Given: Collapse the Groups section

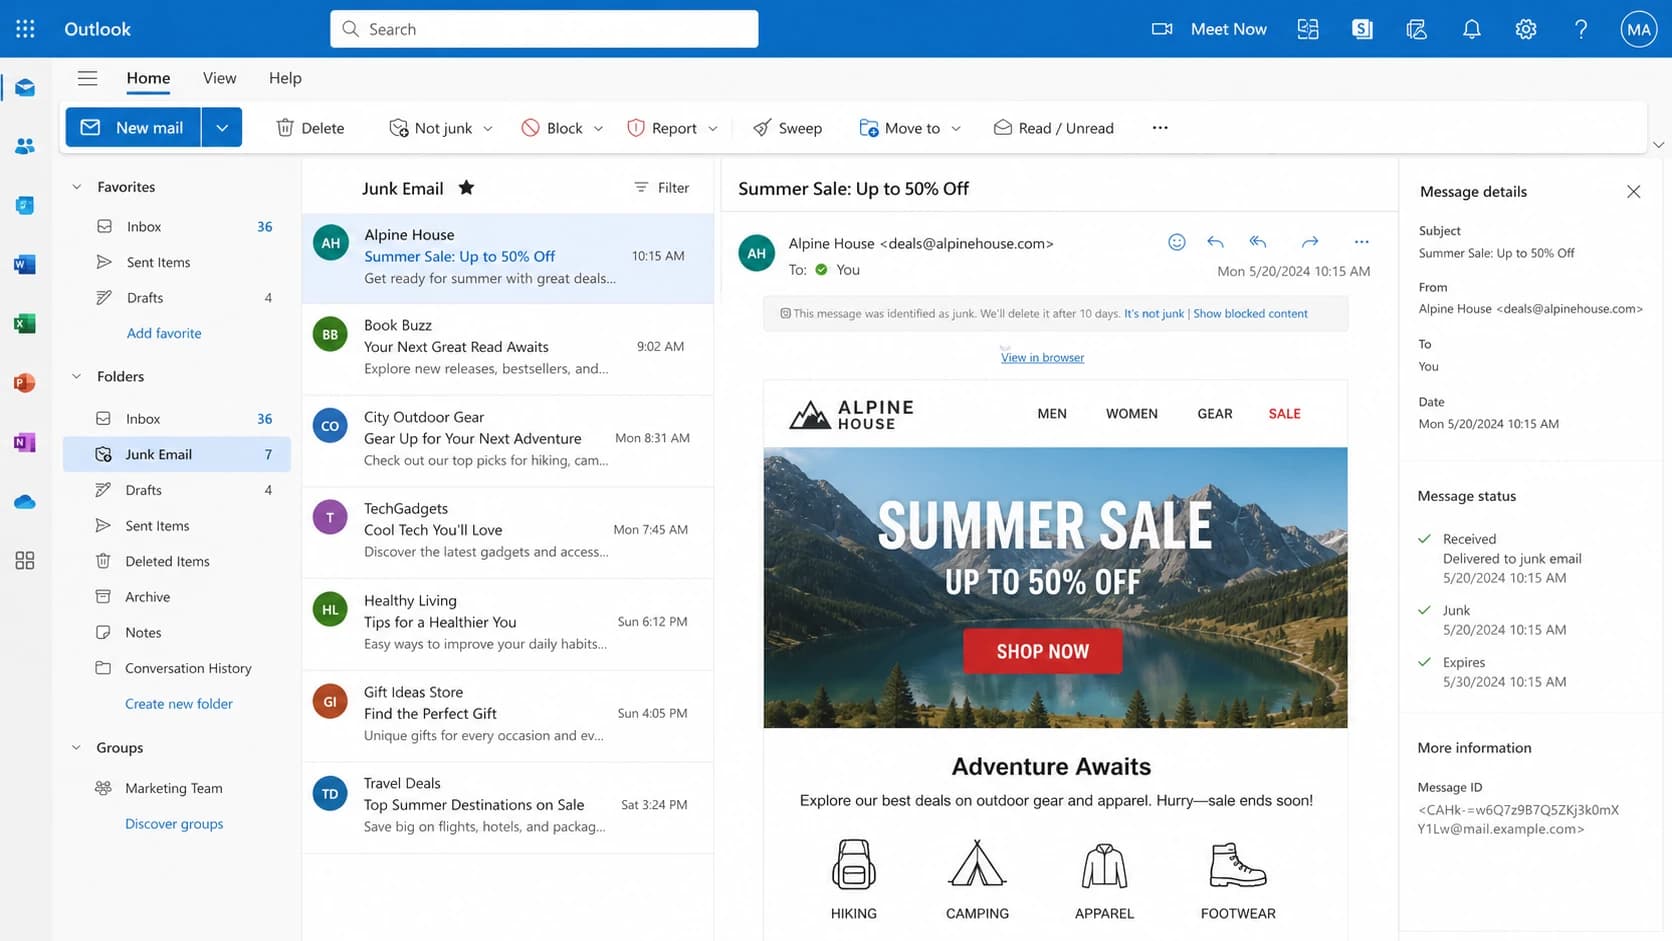Looking at the screenshot, I should click(x=76, y=748).
